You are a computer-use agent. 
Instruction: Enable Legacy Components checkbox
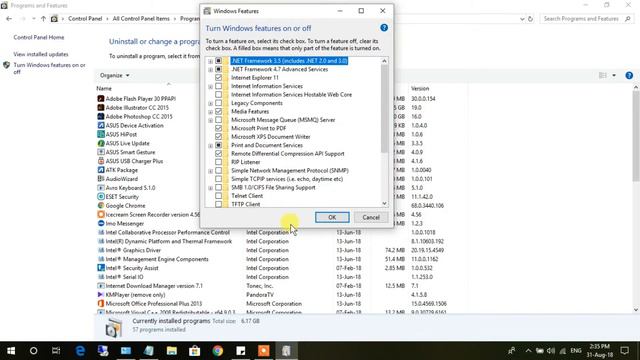pos(218,103)
